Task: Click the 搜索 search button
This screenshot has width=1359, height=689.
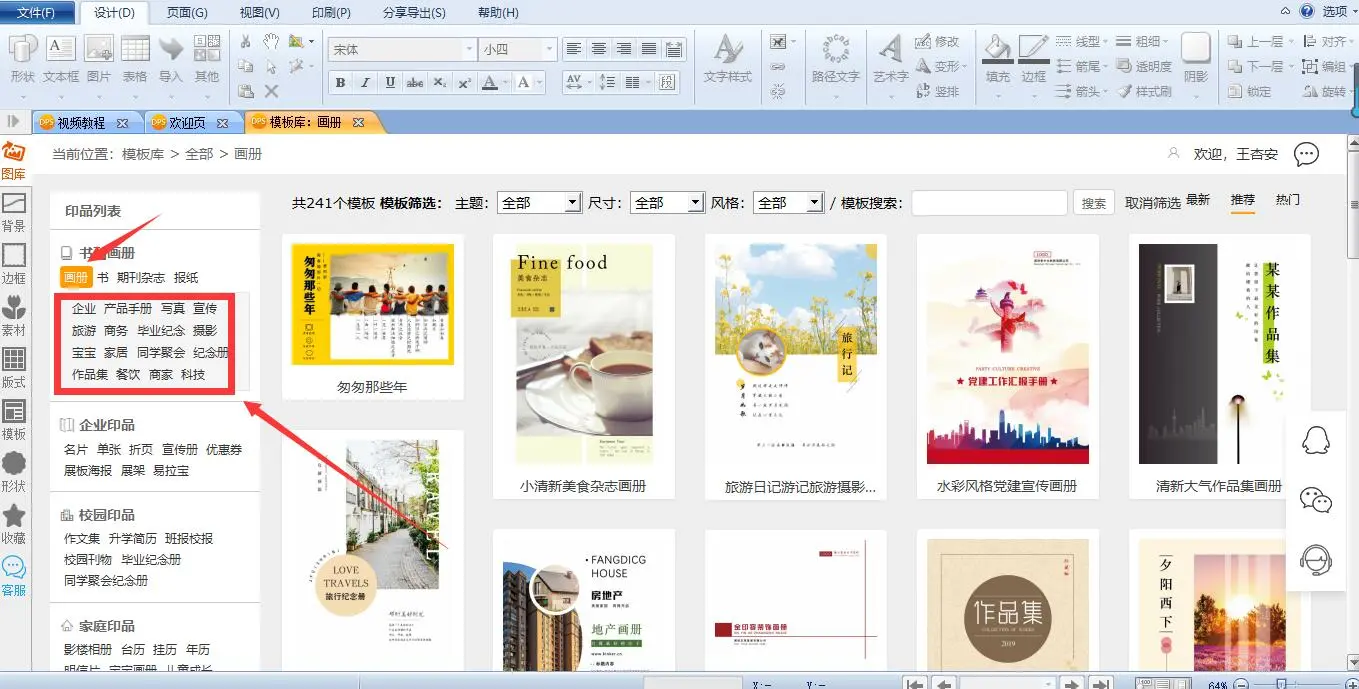Action: click(1093, 203)
